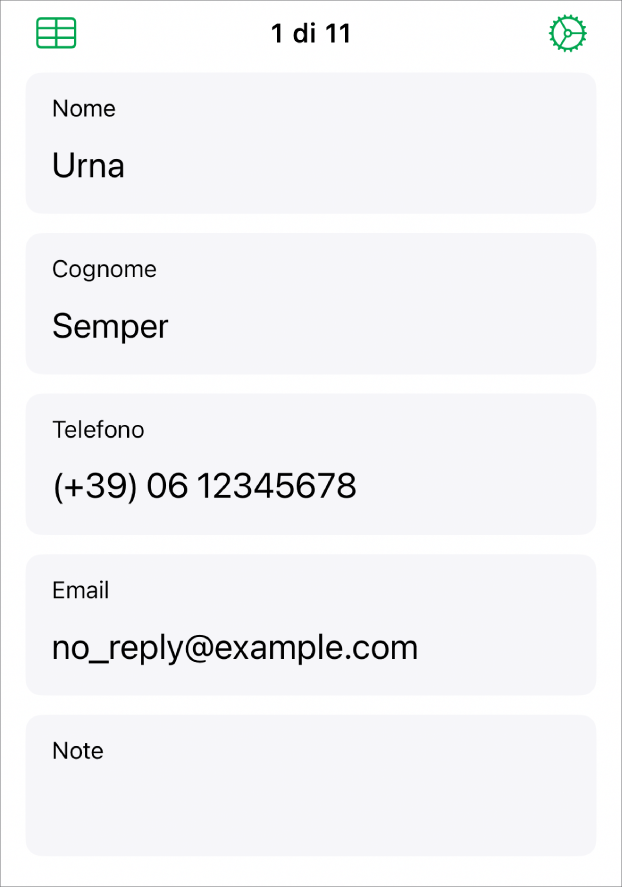
Task: Click the 12345678 phone digits
Action: click(276, 487)
